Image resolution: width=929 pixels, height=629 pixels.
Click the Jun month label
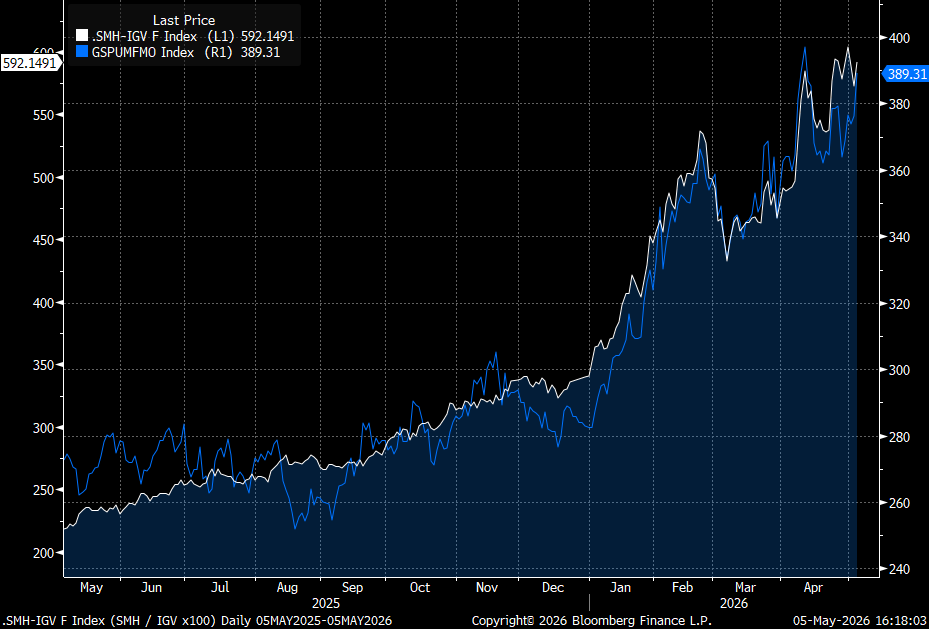tap(152, 588)
